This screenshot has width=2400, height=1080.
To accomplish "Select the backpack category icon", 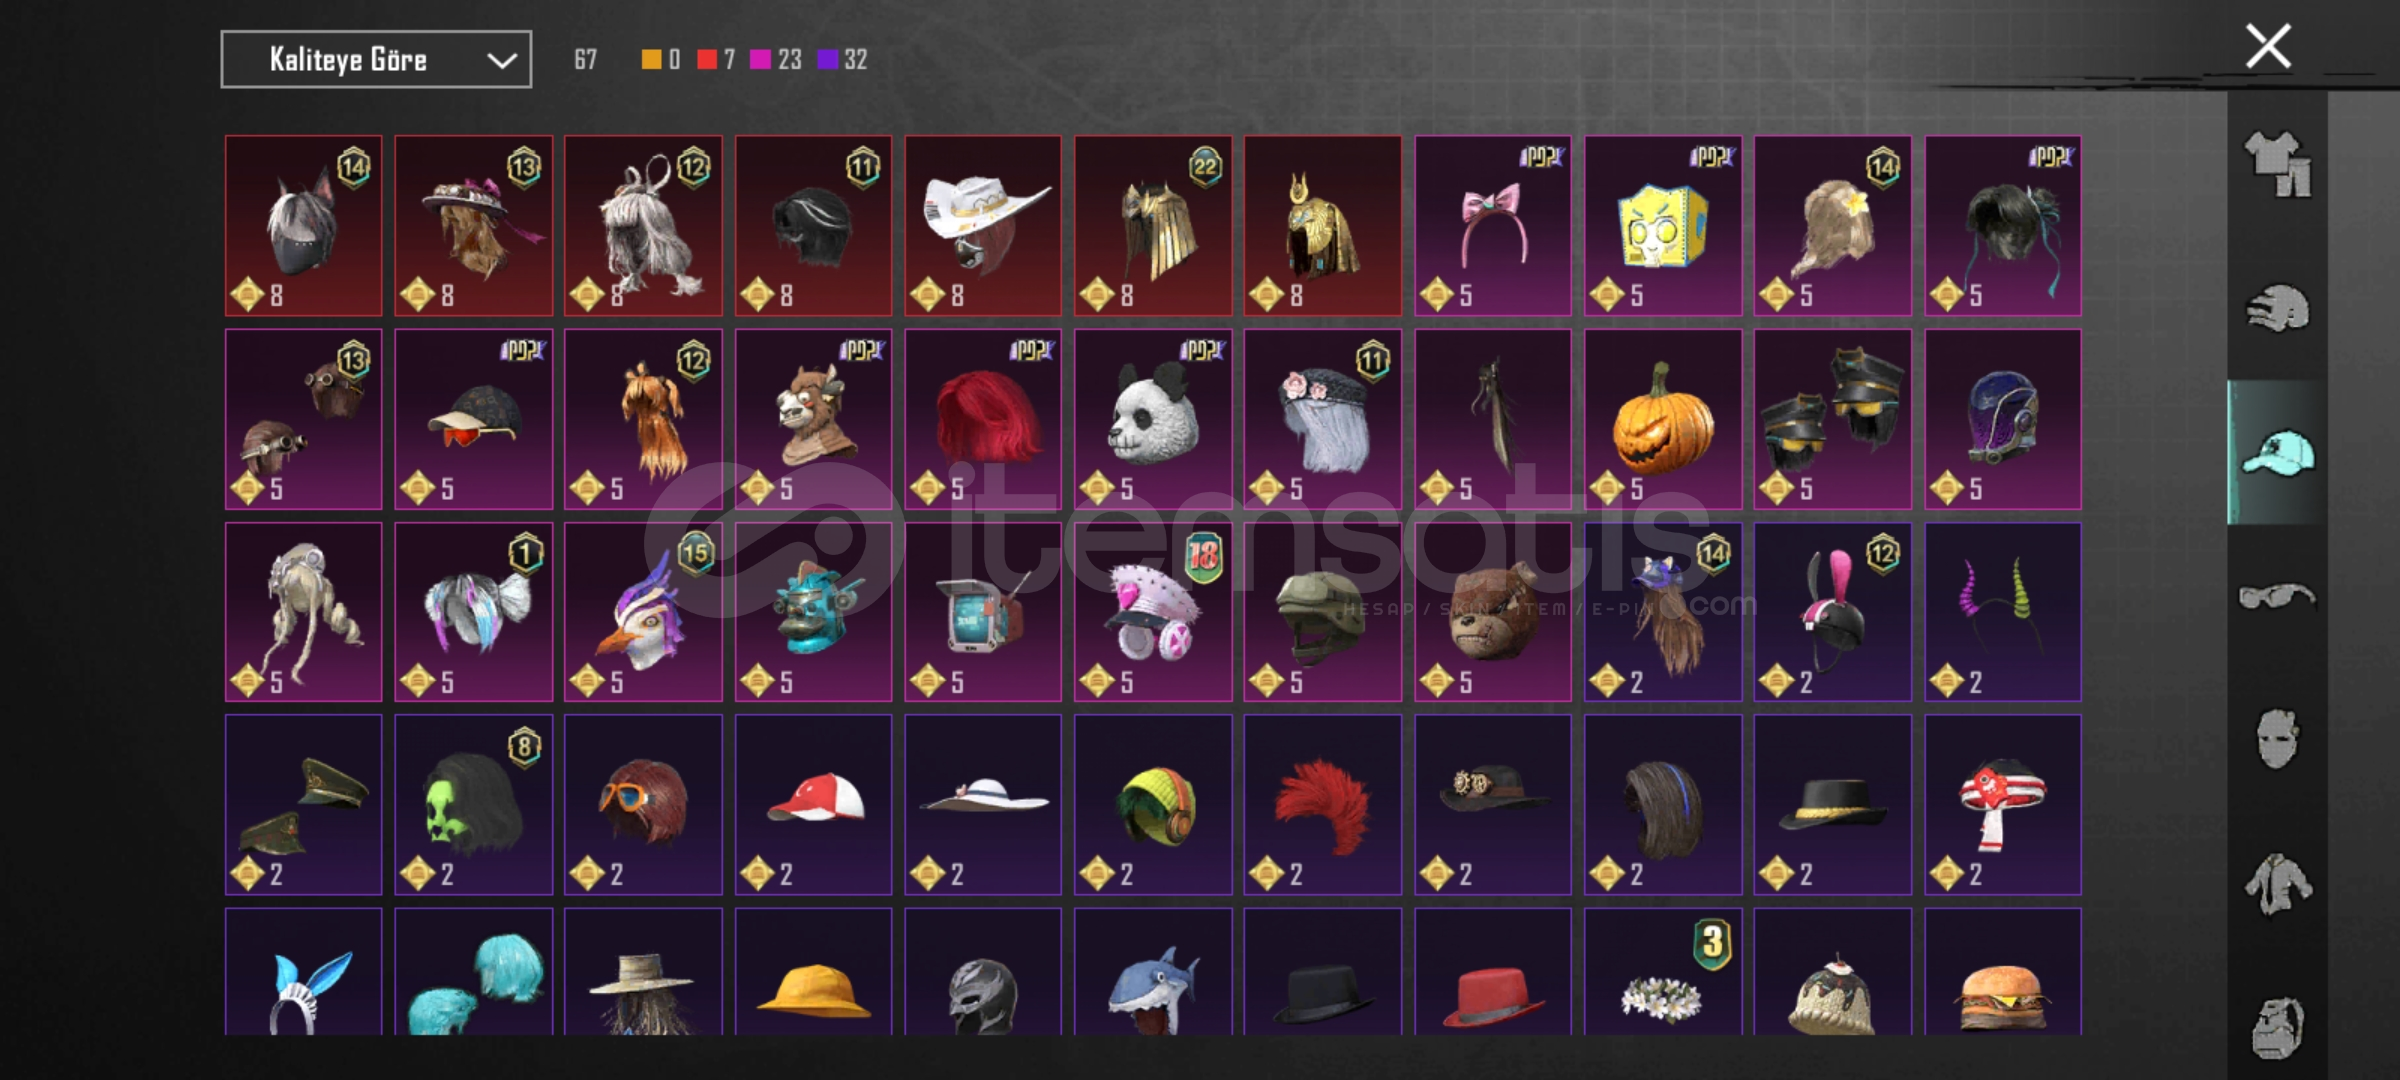I will tap(2277, 1026).
